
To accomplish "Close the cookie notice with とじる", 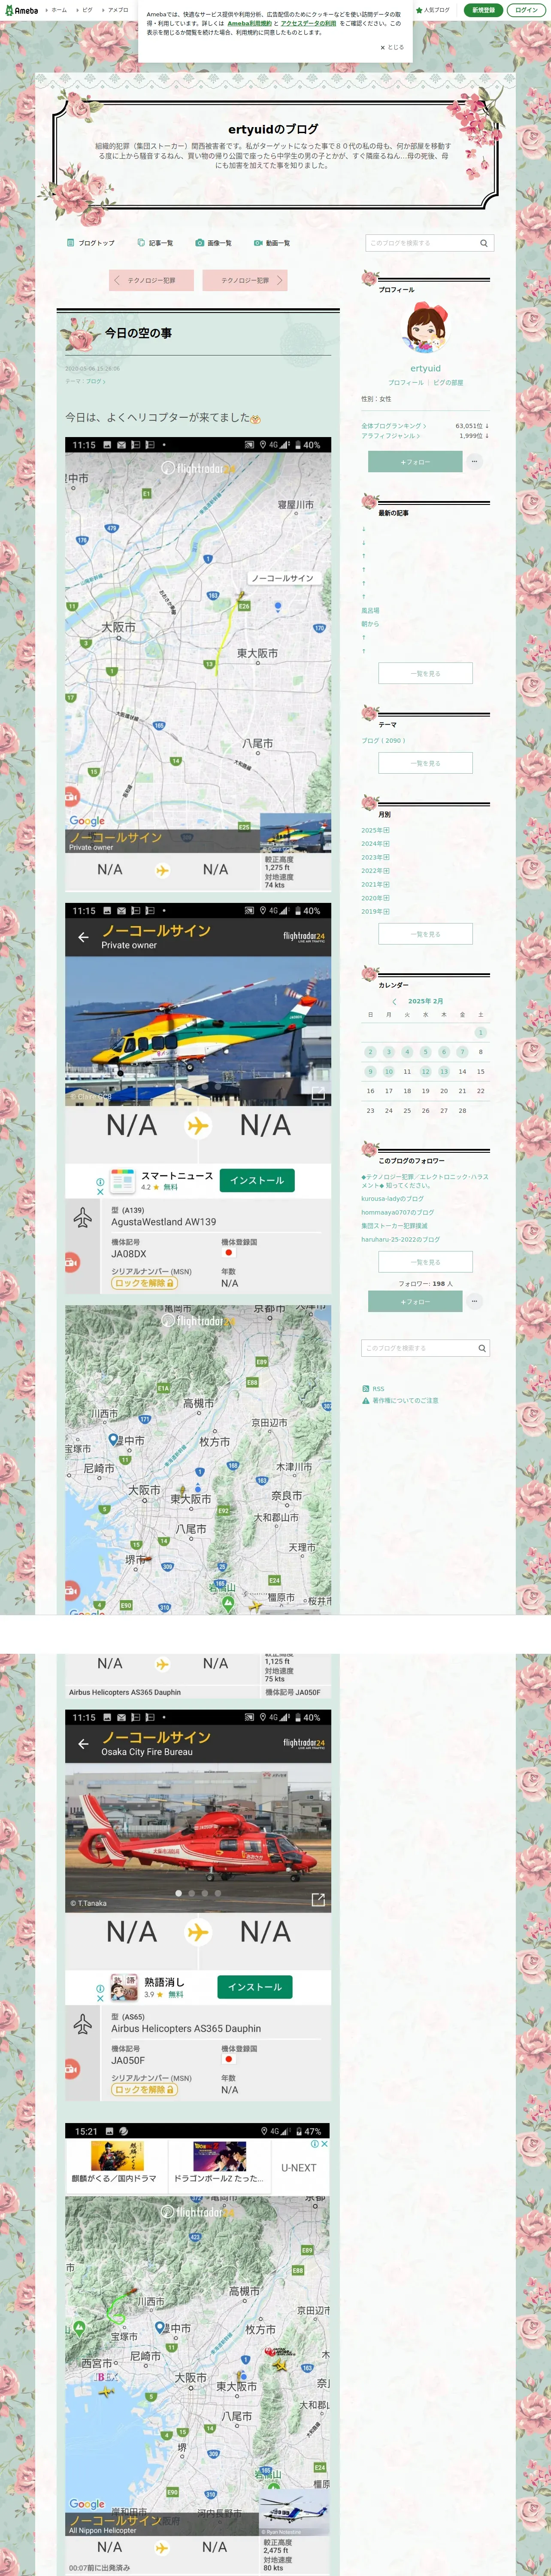I will 392,47.
